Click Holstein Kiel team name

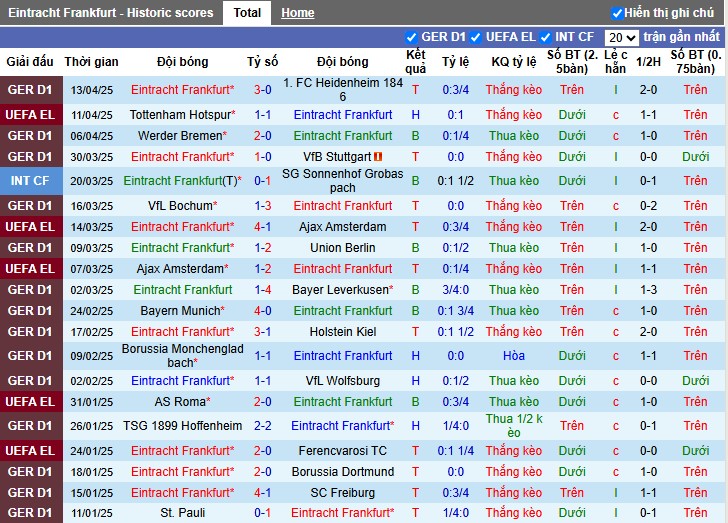tap(343, 332)
